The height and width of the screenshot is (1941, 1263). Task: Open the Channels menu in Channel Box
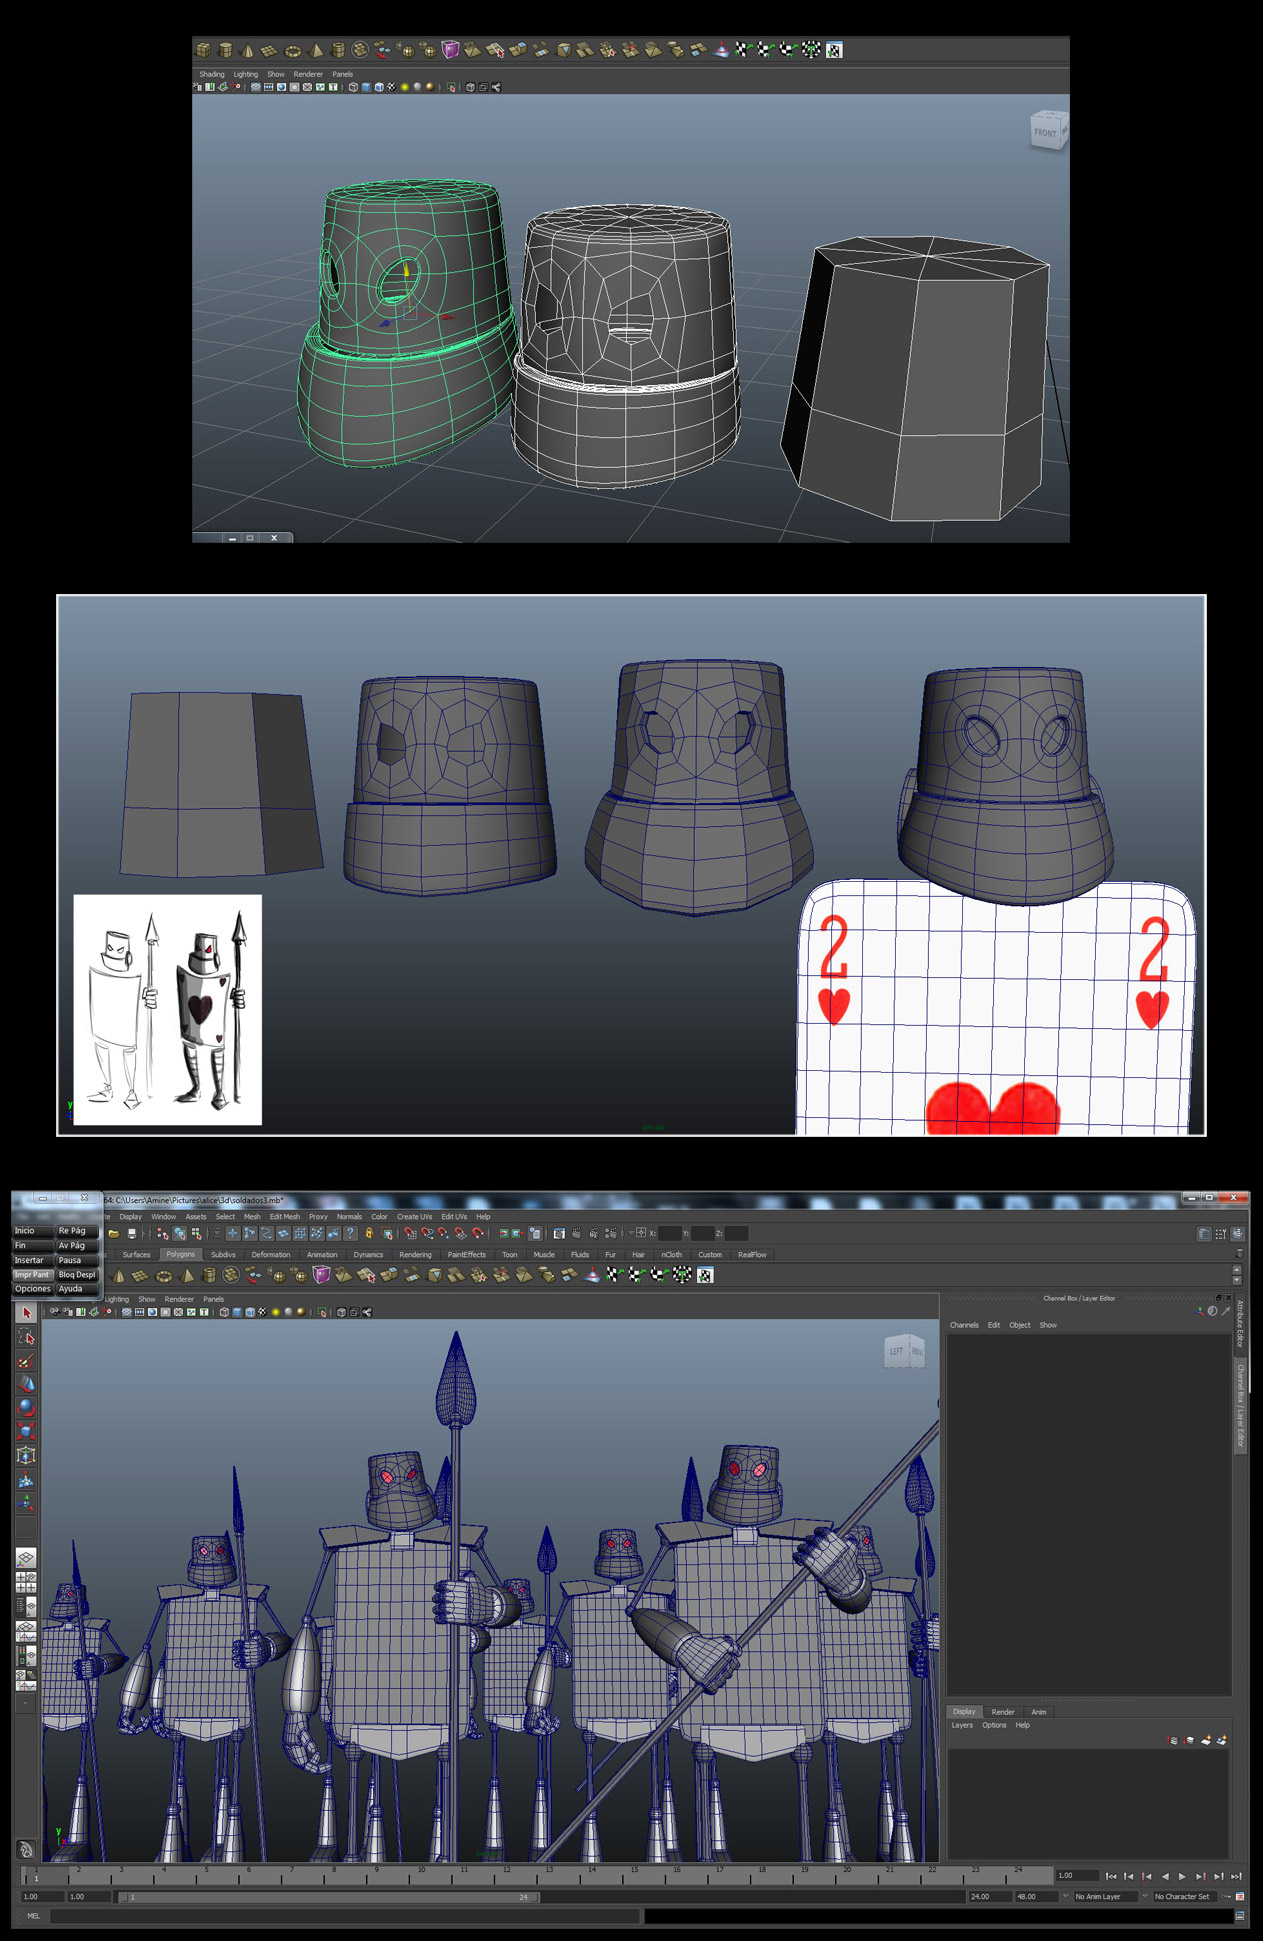click(964, 1325)
